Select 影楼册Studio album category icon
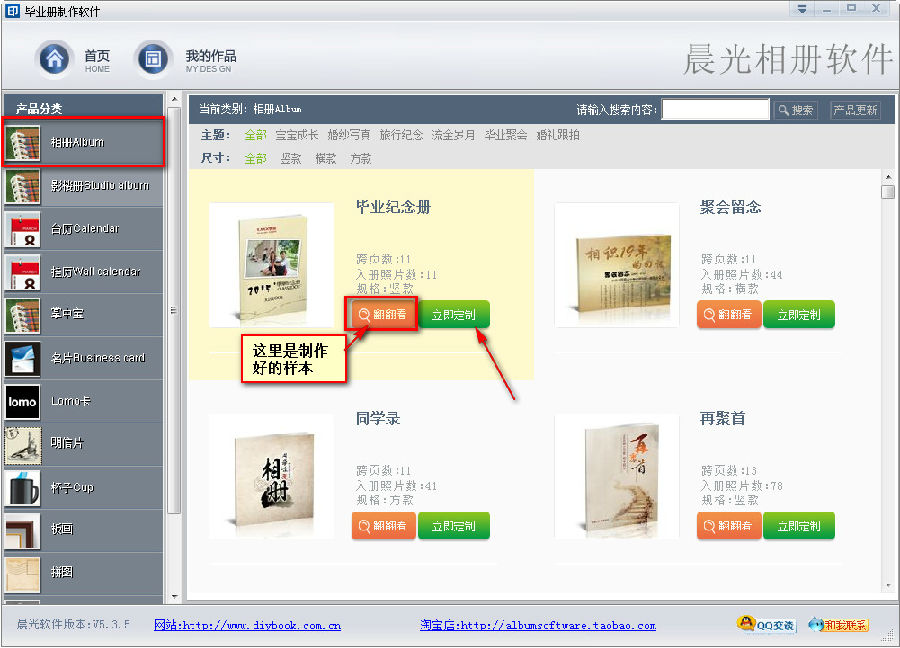The image size is (900, 648). (x=23, y=186)
